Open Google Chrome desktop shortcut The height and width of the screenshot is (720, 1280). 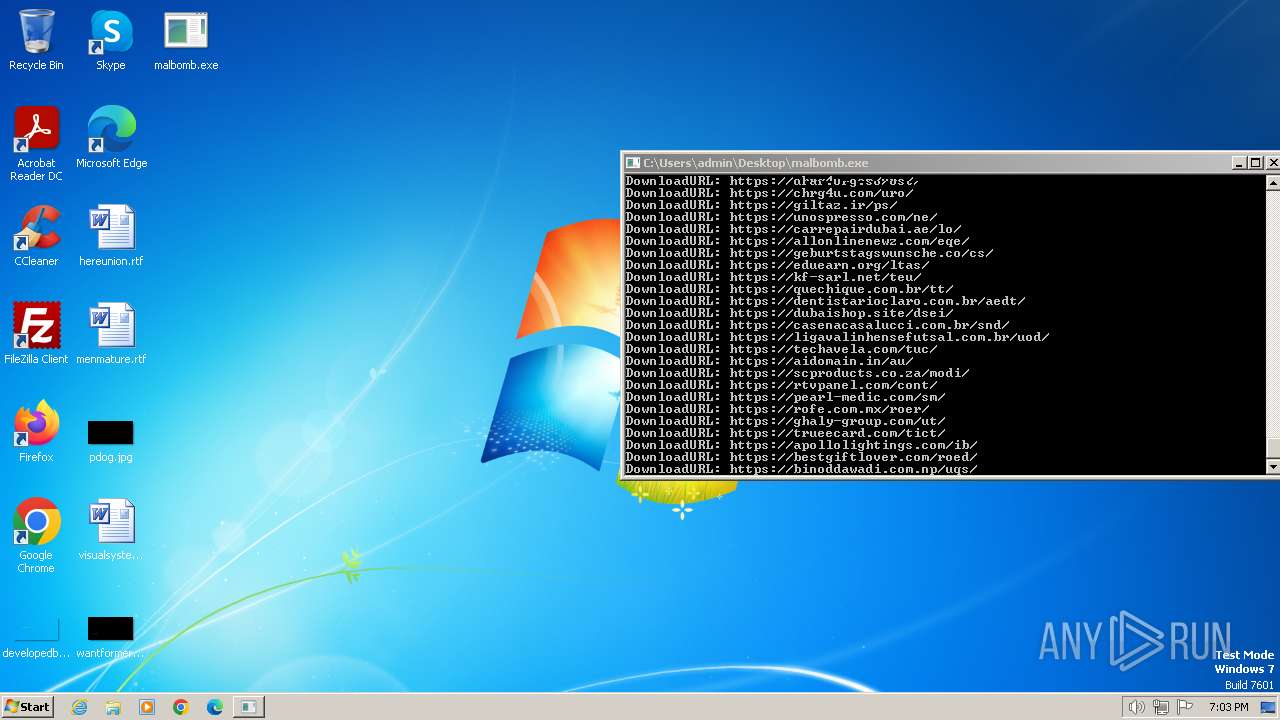click(x=36, y=536)
